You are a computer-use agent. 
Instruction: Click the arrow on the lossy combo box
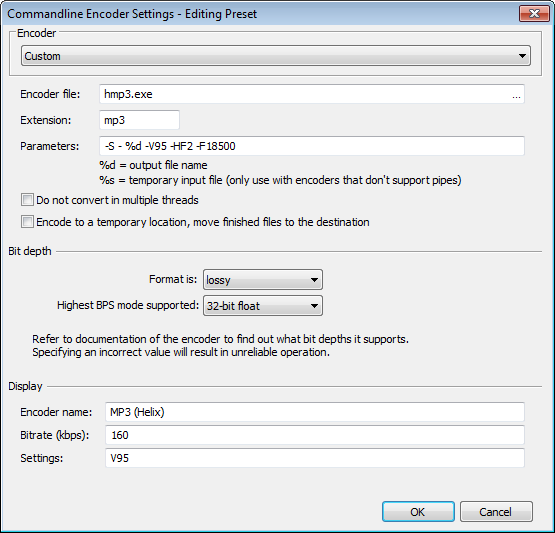[314, 280]
